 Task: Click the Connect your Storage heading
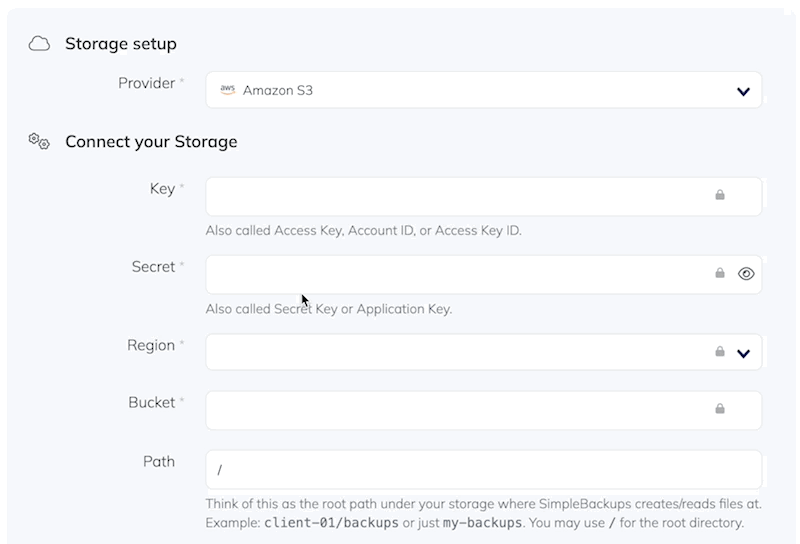[x=151, y=141]
